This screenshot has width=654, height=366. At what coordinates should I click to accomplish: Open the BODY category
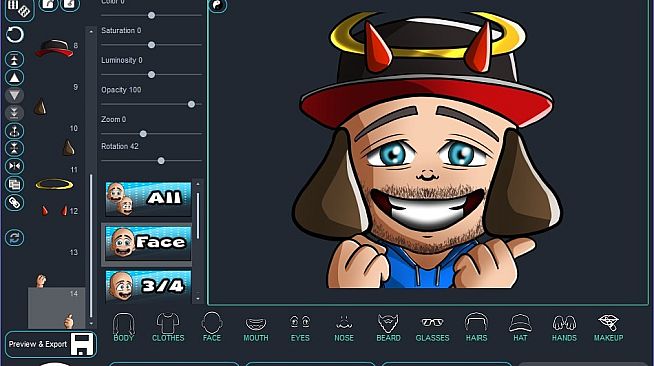point(123,328)
